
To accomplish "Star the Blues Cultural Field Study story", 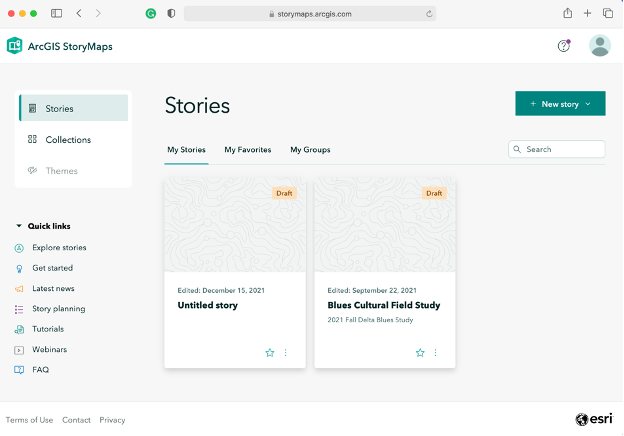I will point(420,353).
